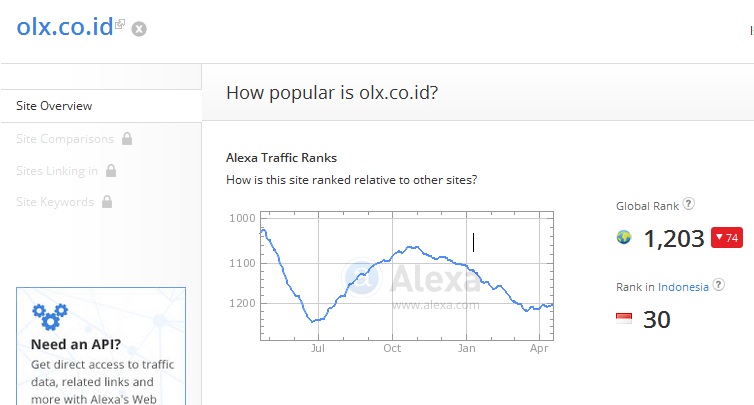Click the red 74 rank change badge
The image size is (754, 405).
(726, 238)
